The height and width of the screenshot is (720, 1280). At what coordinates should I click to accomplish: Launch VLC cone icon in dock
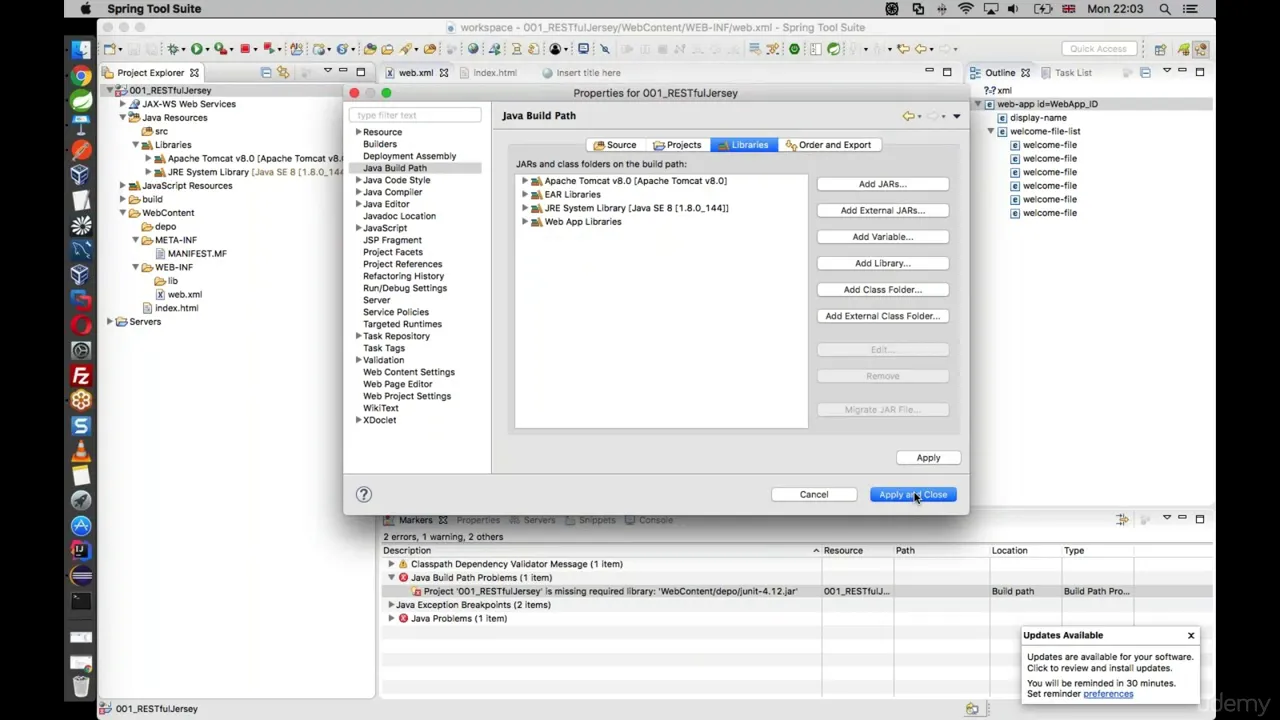tap(81, 451)
